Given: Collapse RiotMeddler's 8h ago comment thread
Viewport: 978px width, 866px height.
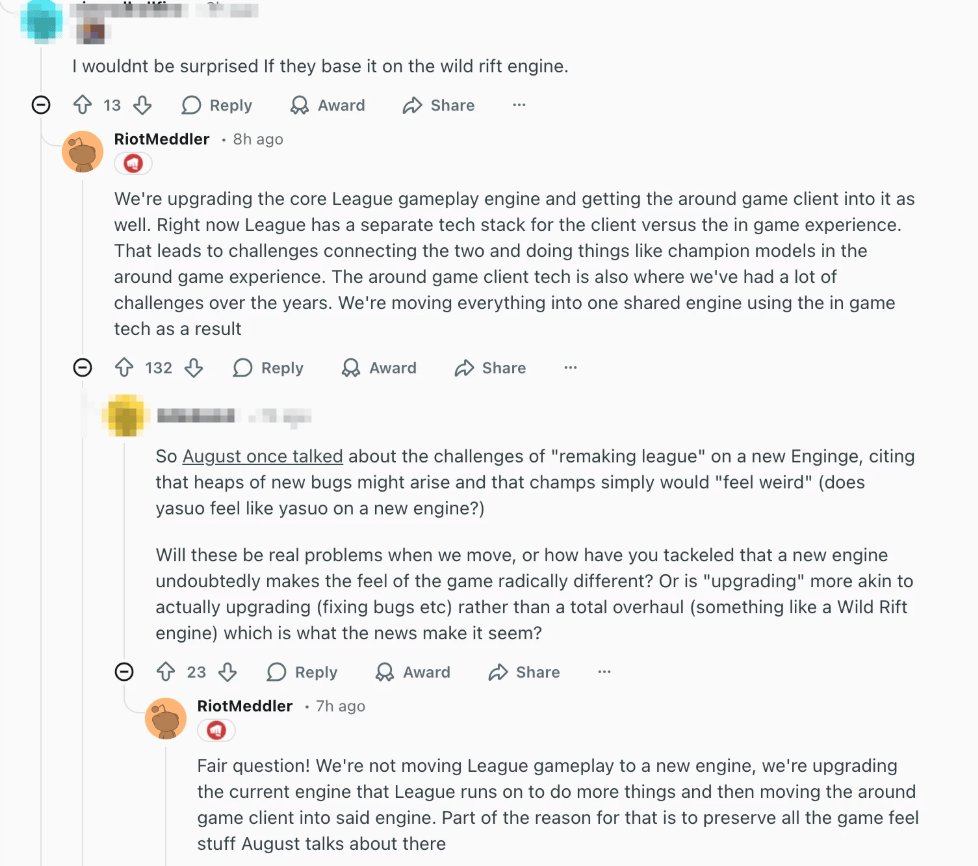Looking at the screenshot, I should pyautogui.click(x=83, y=368).
